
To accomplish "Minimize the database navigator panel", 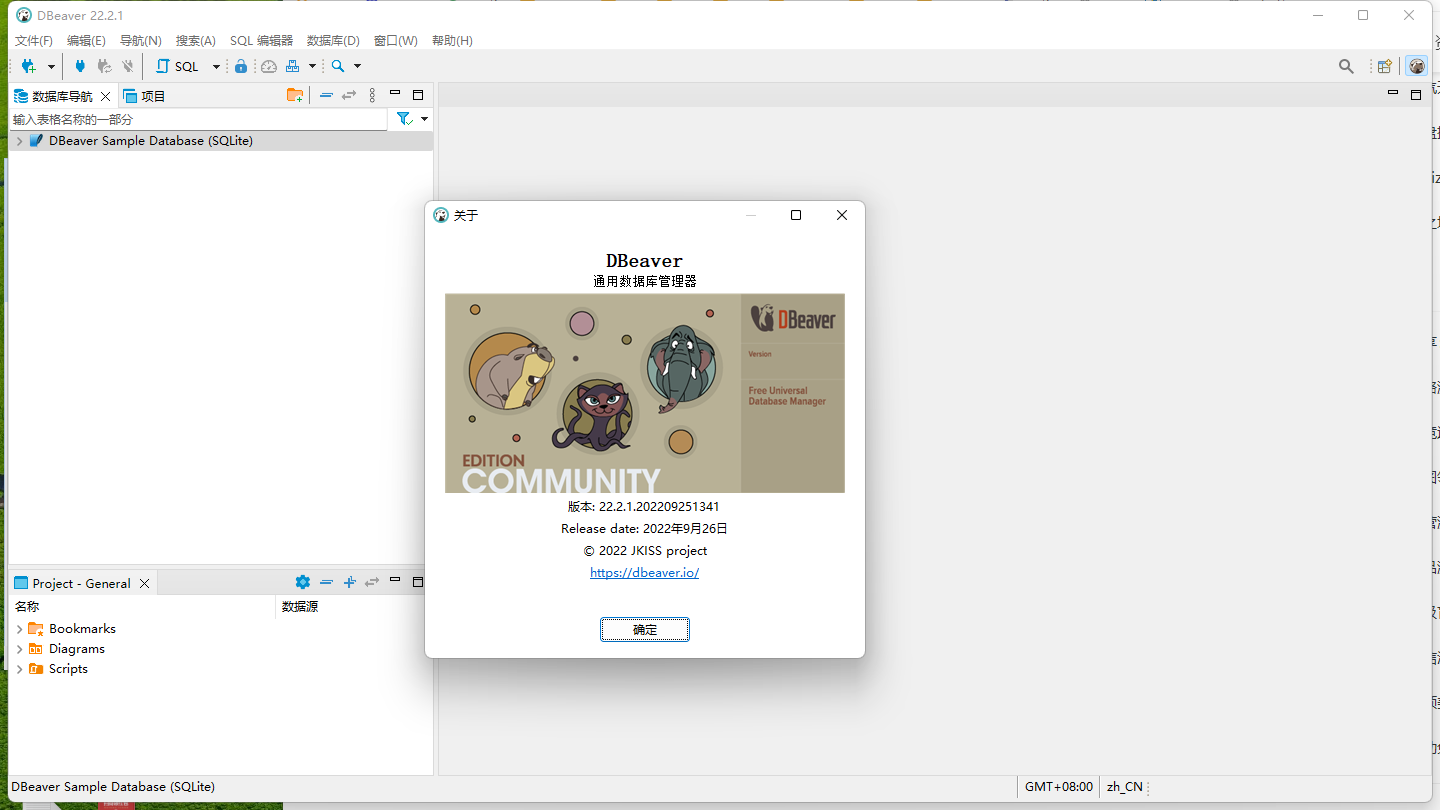I will [x=394, y=94].
